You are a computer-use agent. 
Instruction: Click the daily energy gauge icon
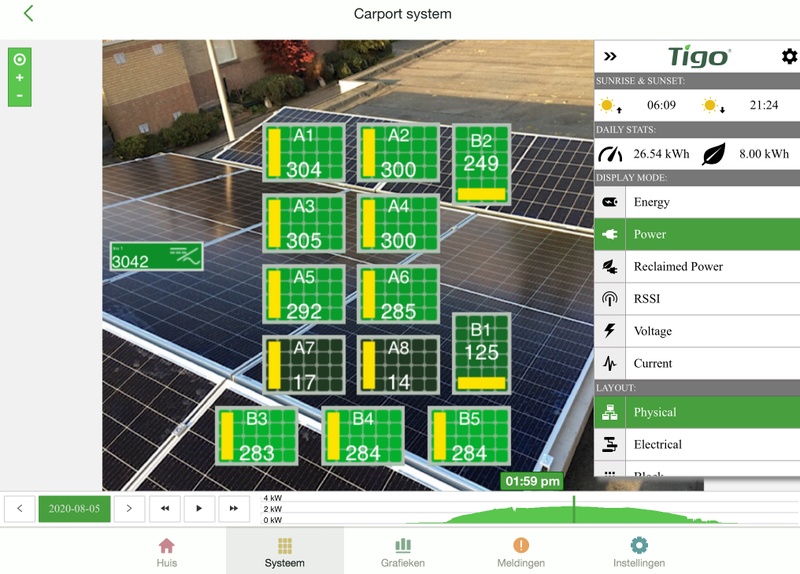pos(610,154)
